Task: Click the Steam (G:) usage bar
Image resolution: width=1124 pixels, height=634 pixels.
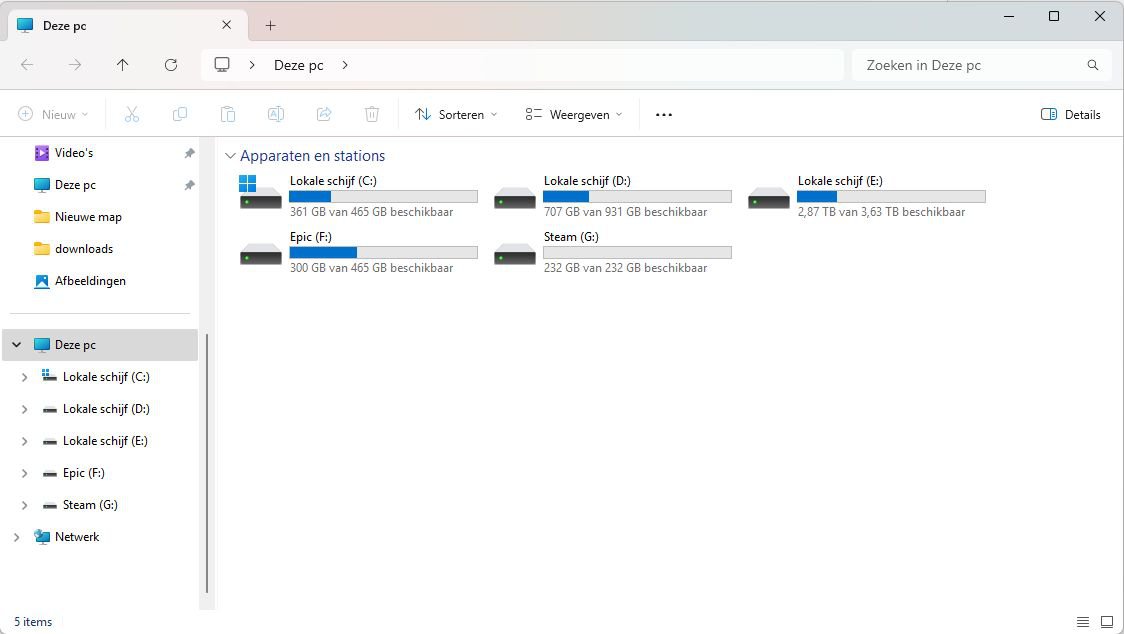Action: [637, 252]
